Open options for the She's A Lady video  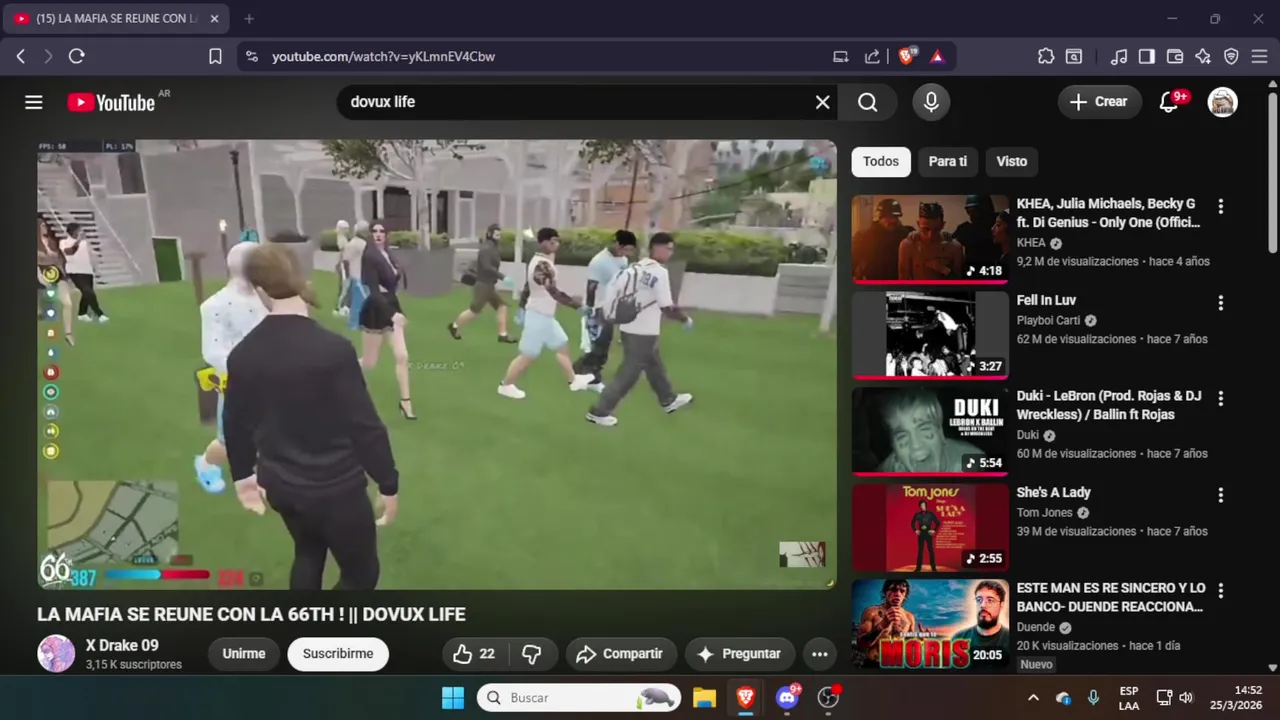click(x=1220, y=495)
